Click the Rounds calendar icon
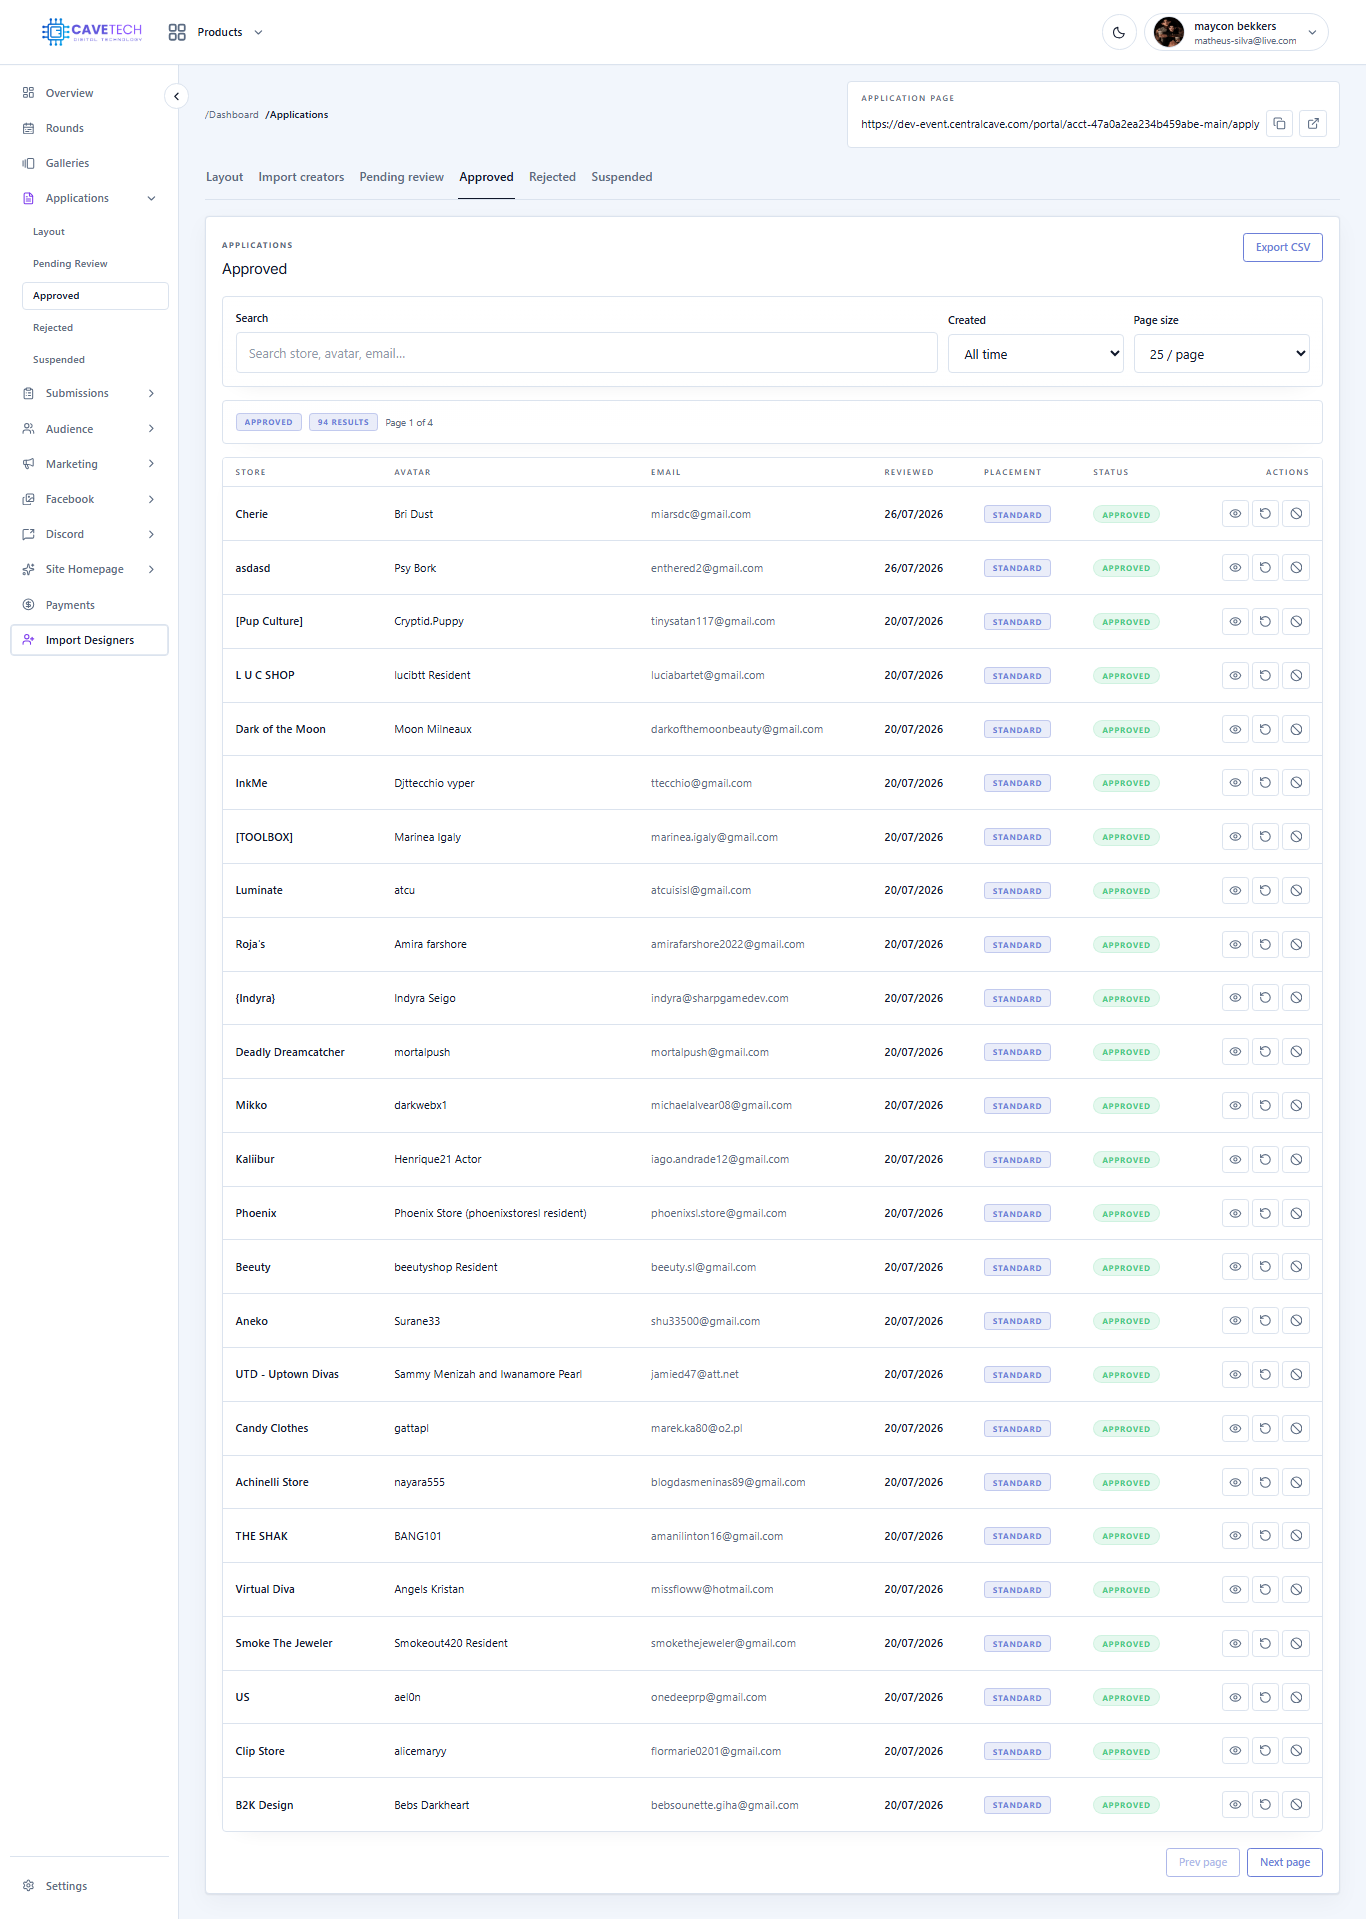Image resolution: width=1366 pixels, height=1919 pixels. click(28, 128)
